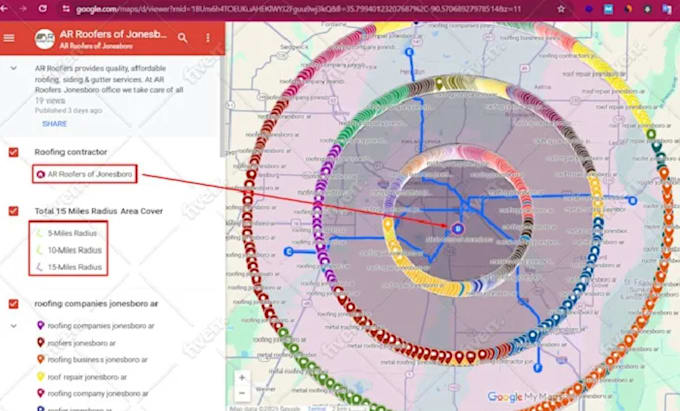Viewport: 680px width, 411px height.
Task: Click the purple pin for roofing companies jonesboro ar
Action: (x=40, y=325)
